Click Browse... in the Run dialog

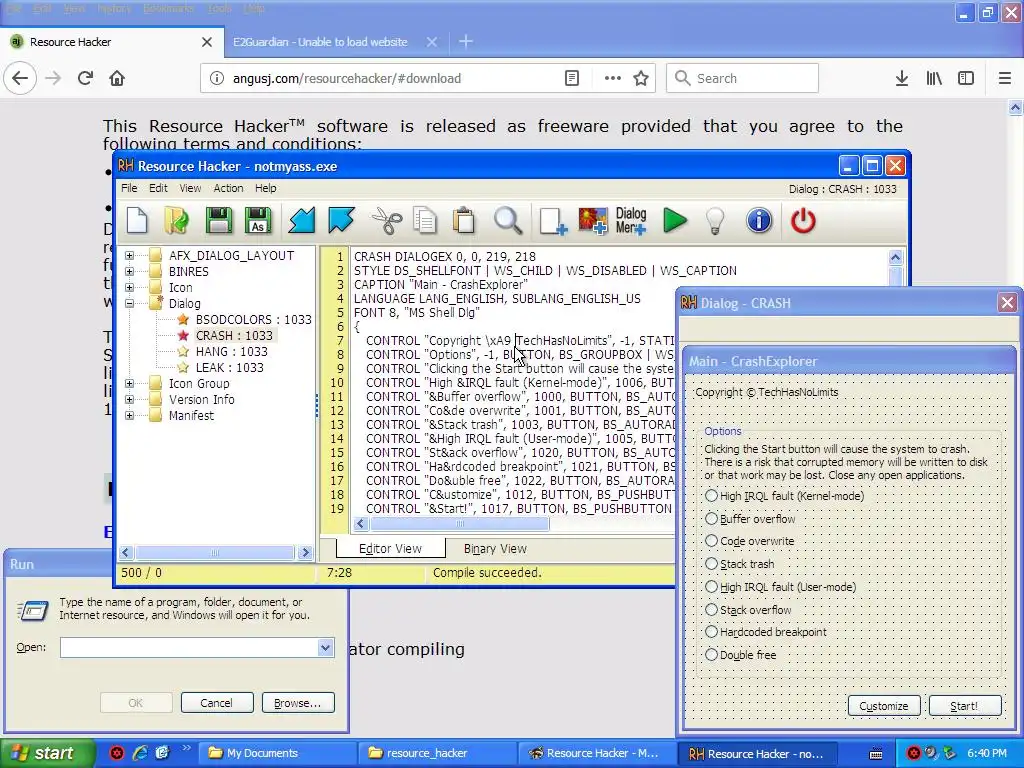pyautogui.click(x=298, y=703)
